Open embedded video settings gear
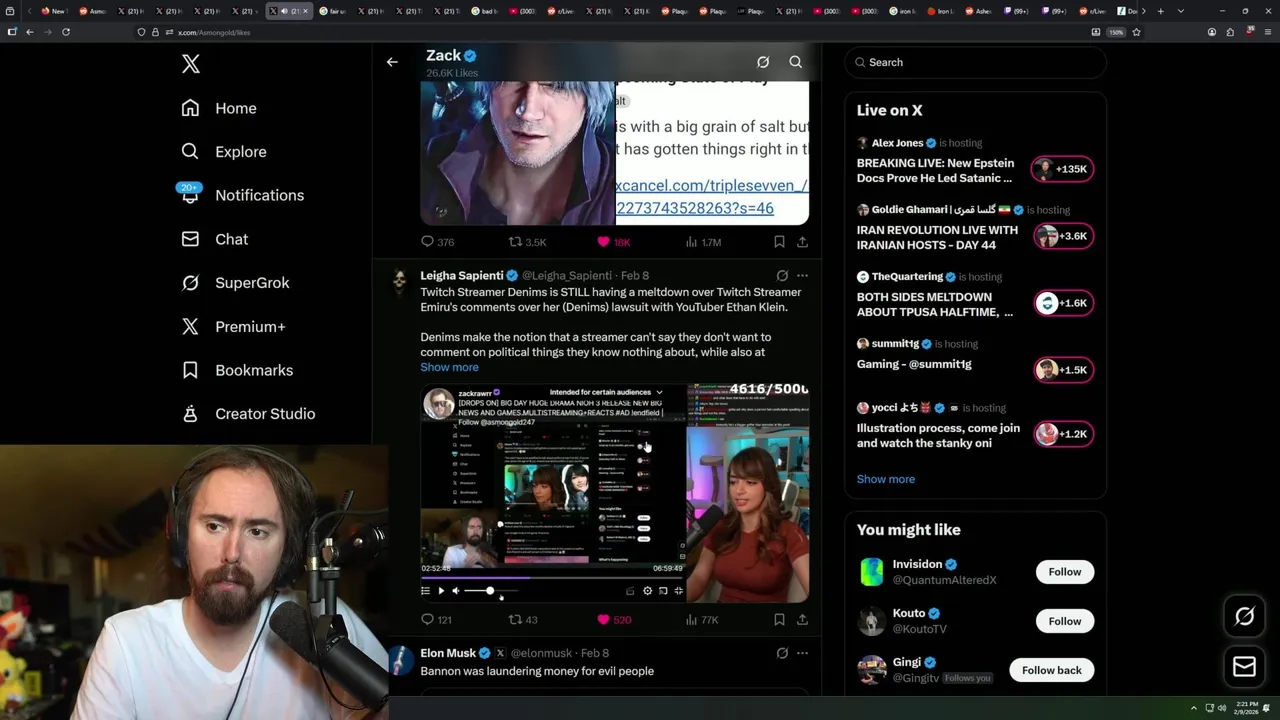 point(647,591)
